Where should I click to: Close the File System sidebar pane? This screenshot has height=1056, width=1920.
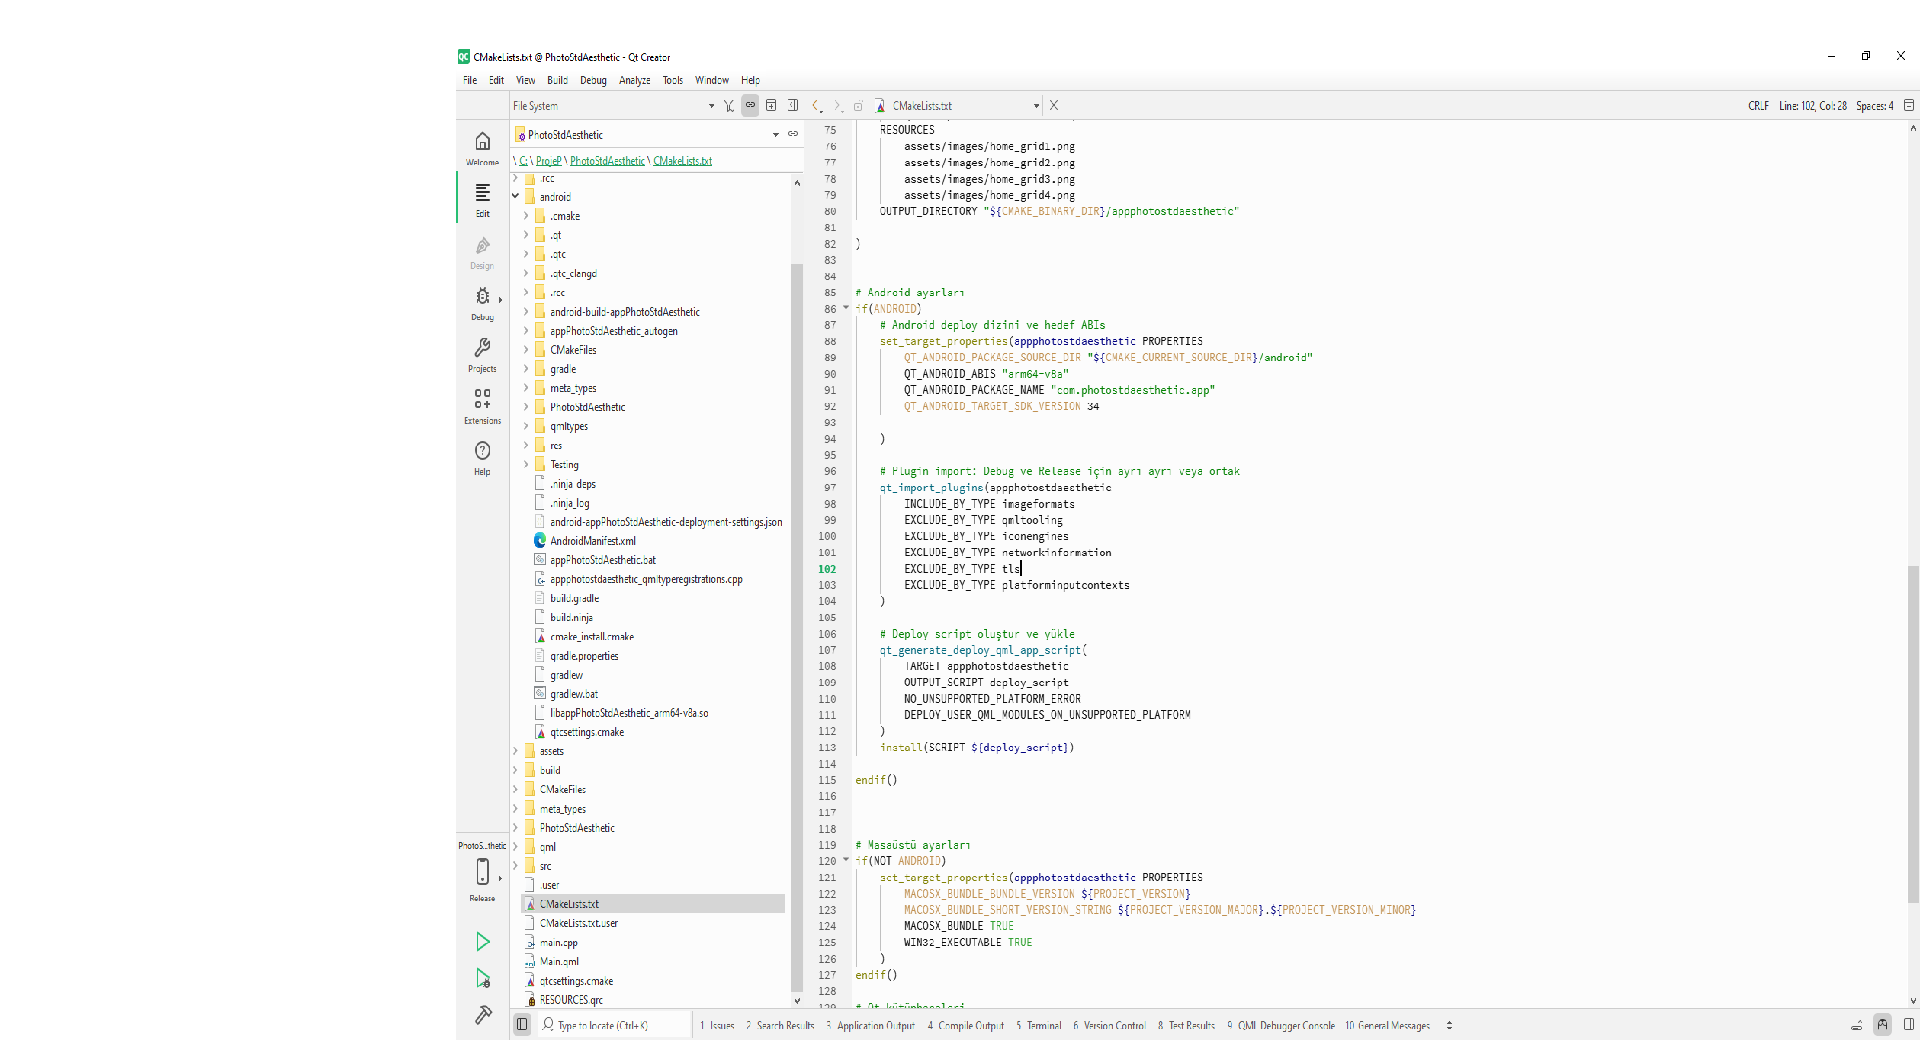coord(793,105)
